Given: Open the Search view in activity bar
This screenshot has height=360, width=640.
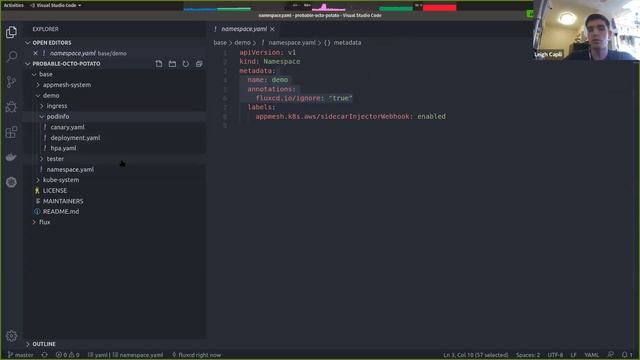Looking at the screenshot, I should 11,56.
